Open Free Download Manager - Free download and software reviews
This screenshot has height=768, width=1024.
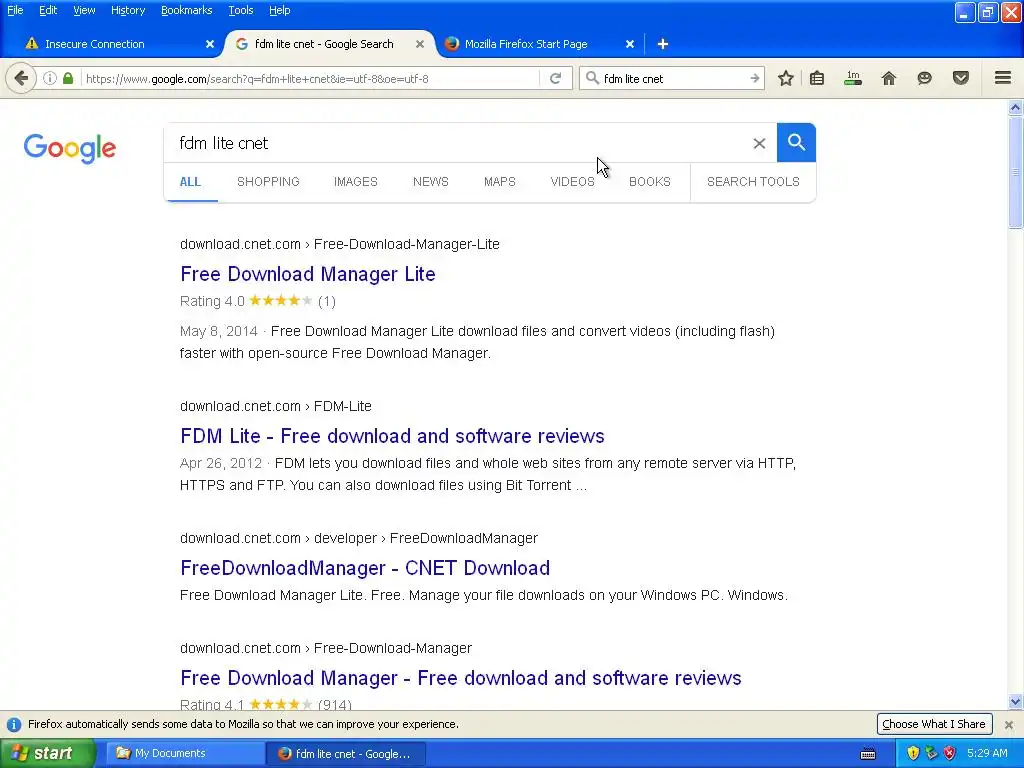pos(460,678)
